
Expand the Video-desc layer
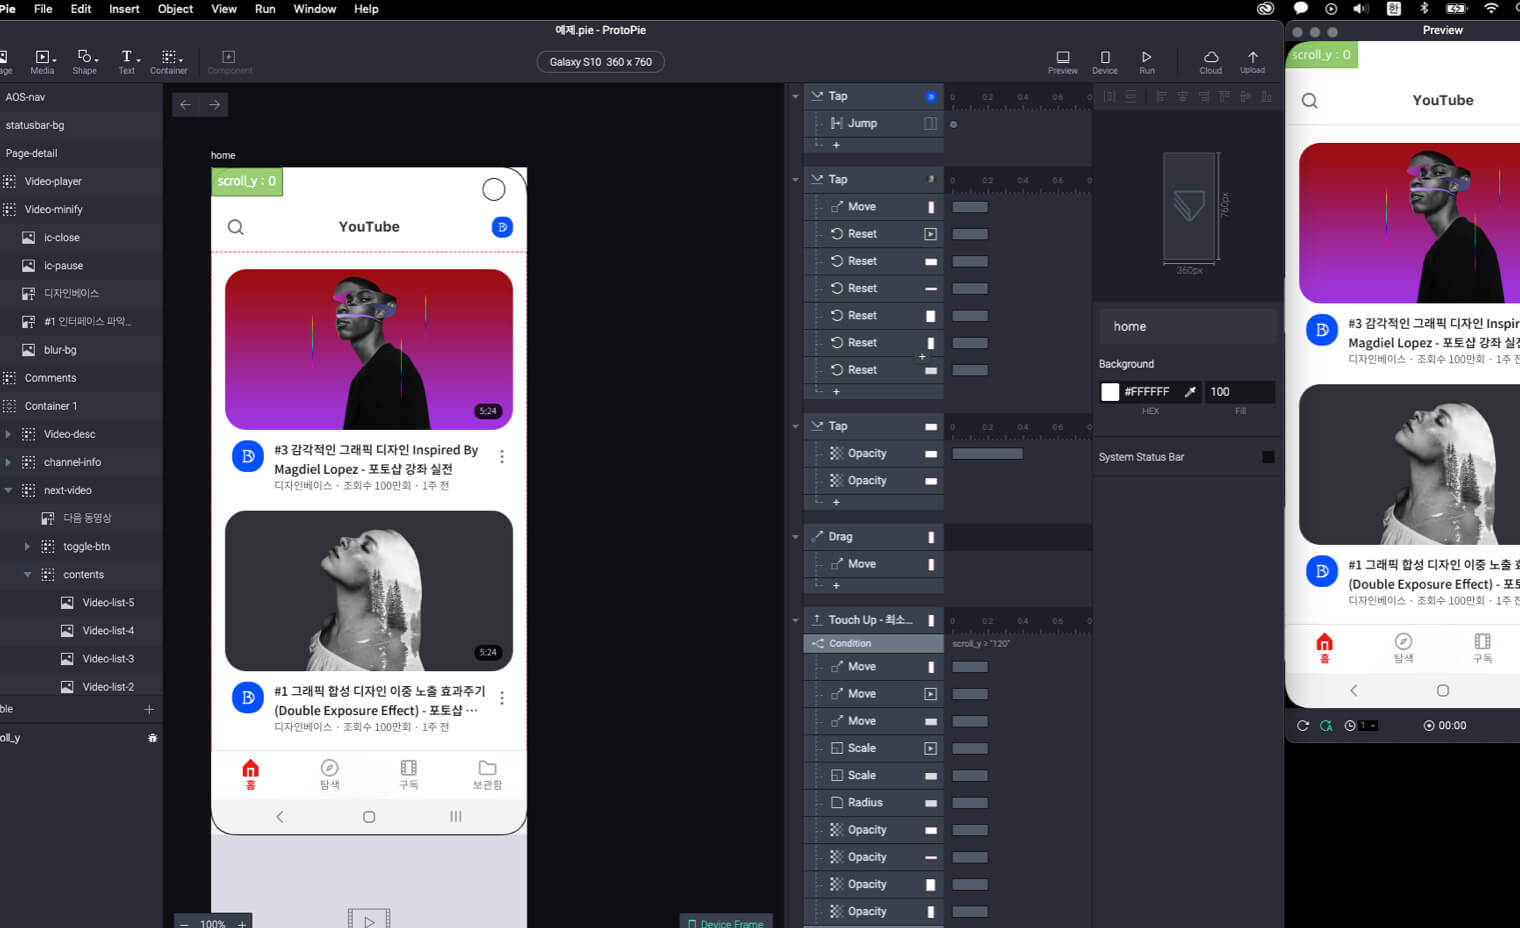8,434
